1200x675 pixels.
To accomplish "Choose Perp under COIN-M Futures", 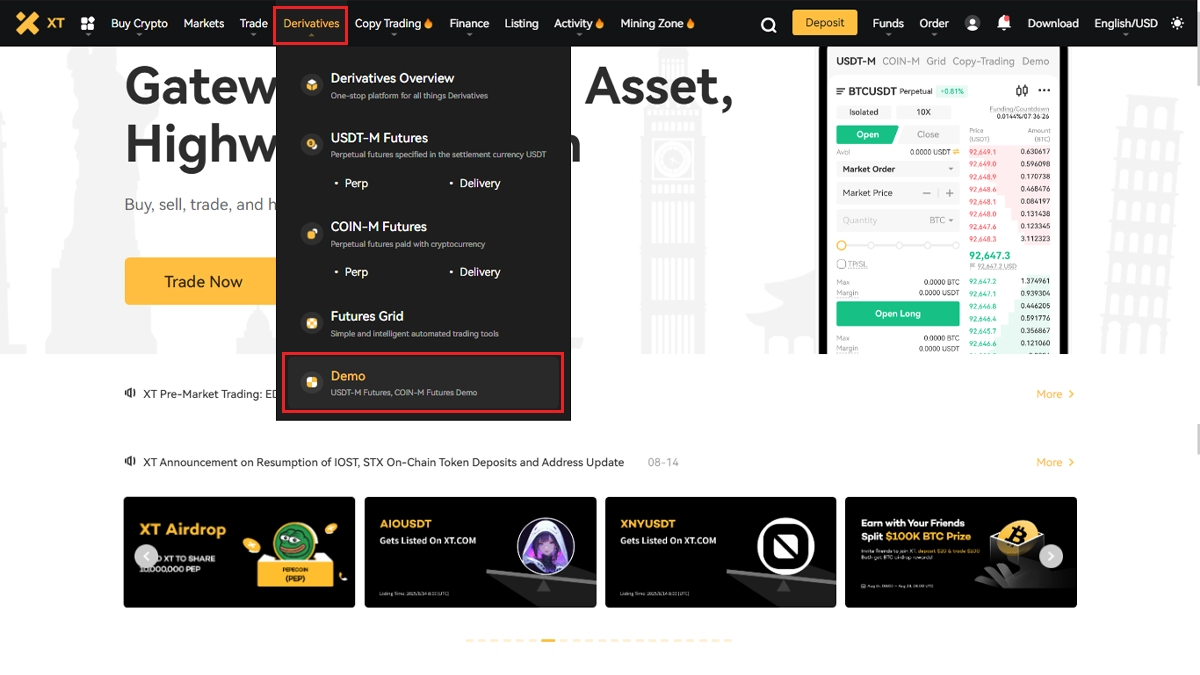I will (x=356, y=272).
